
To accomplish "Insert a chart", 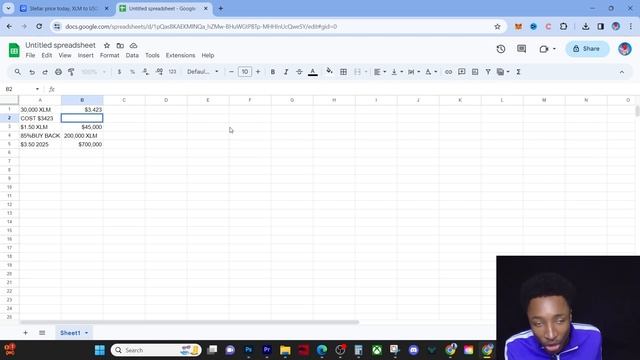I will tap(475, 72).
